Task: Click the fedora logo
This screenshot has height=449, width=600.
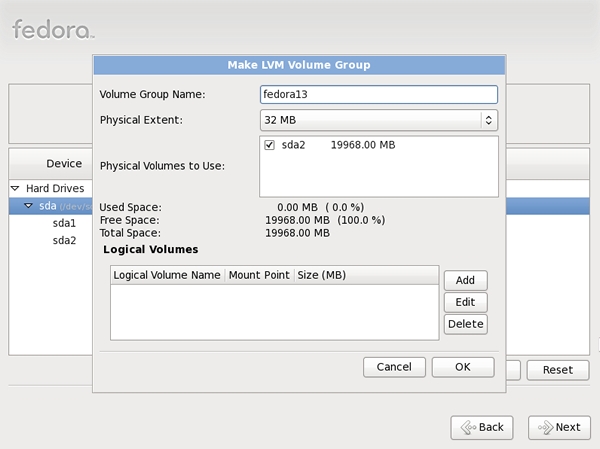Action: [53, 29]
